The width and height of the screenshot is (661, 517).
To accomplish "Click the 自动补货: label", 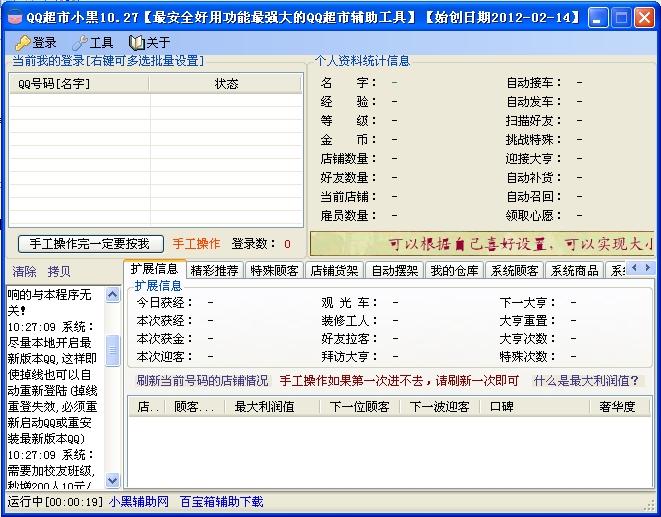I will click(534, 178).
